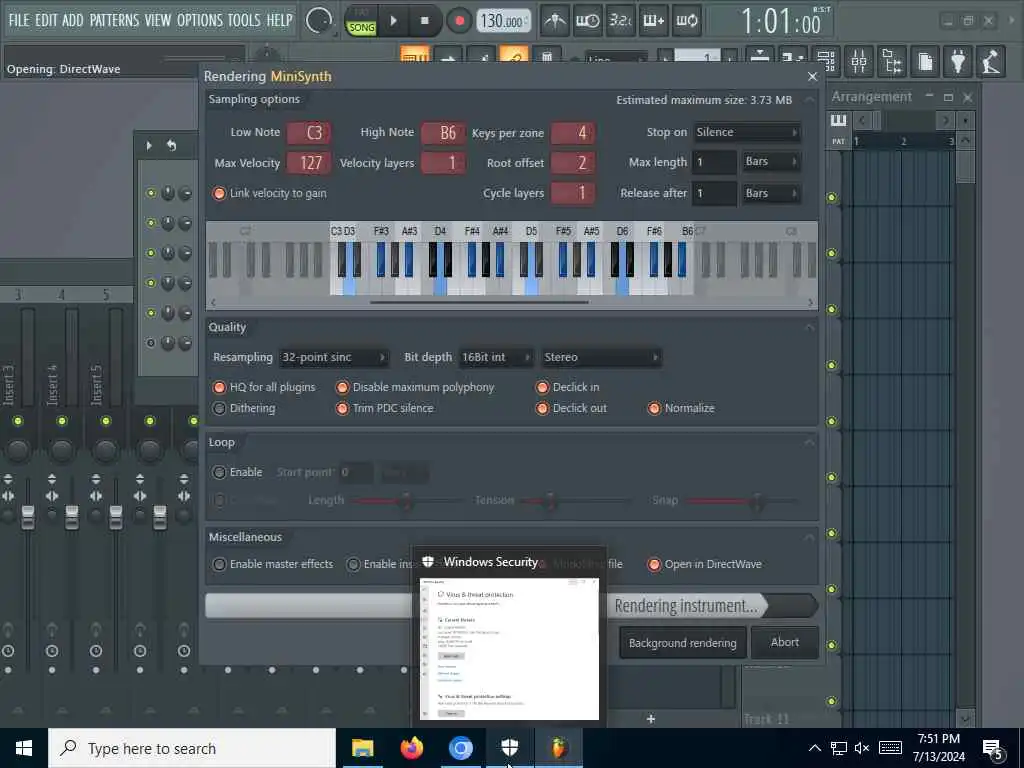The width and height of the screenshot is (1024, 768).
Task: Click the metronome icon
Action: pyautogui.click(x=555, y=21)
